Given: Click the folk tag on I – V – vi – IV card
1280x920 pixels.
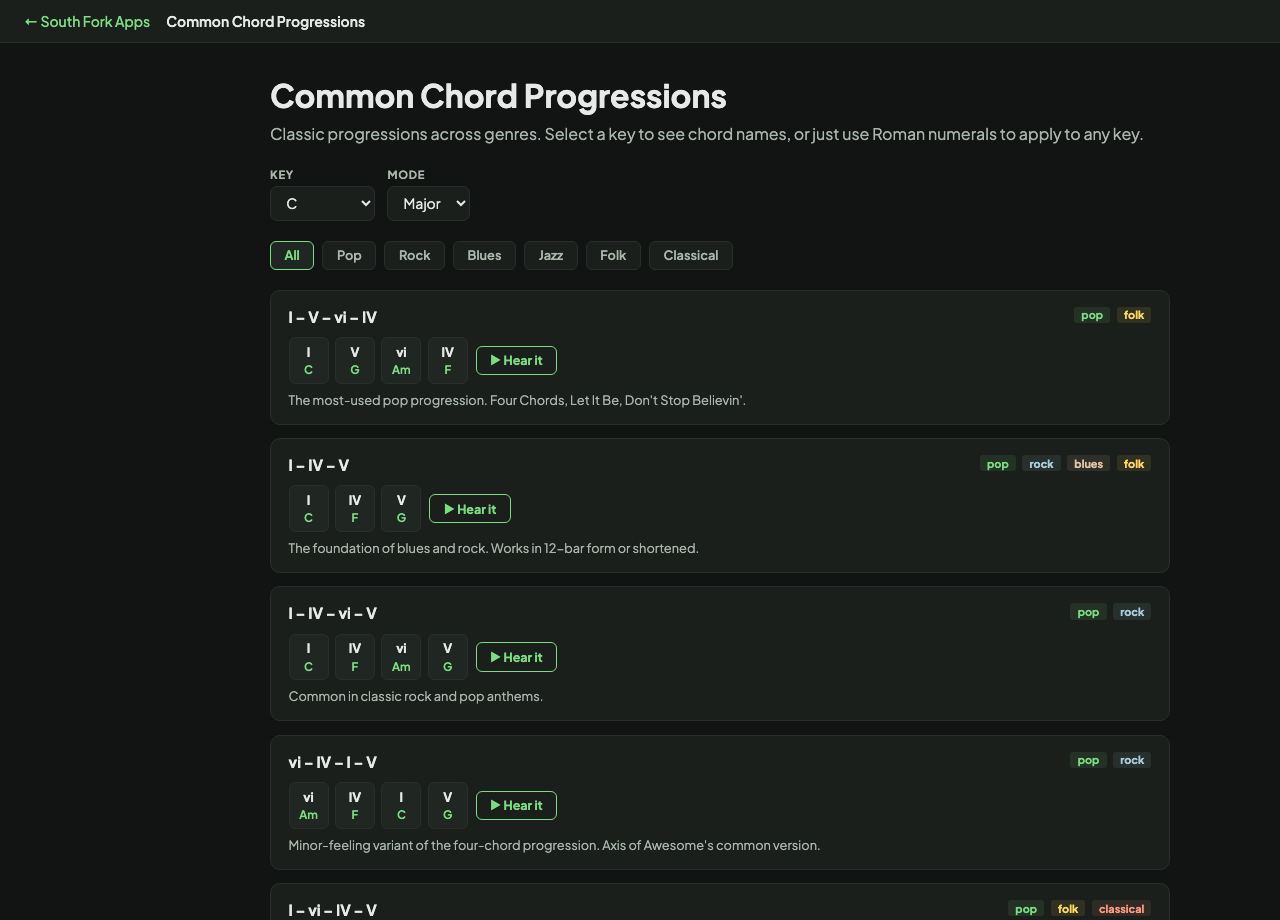Looking at the screenshot, I should (x=1134, y=315).
